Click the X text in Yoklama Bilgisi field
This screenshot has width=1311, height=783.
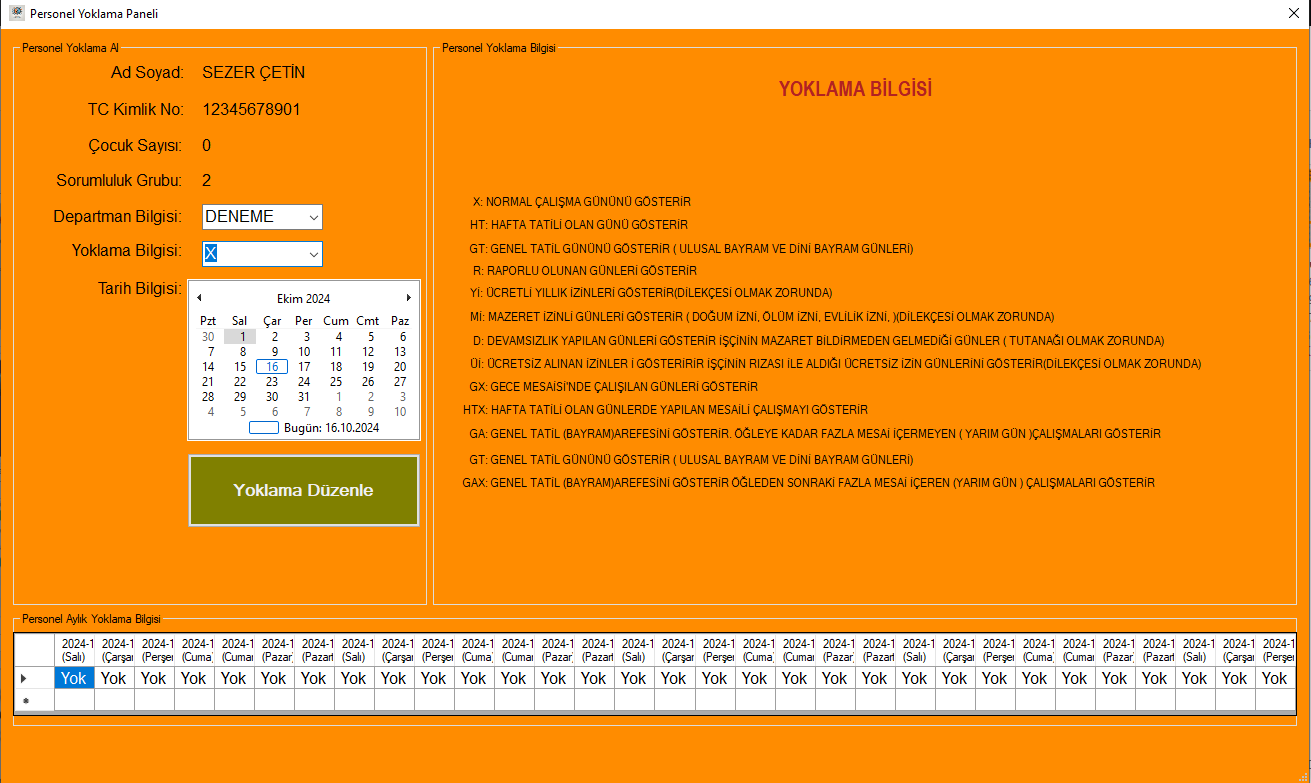[x=211, y=254]
